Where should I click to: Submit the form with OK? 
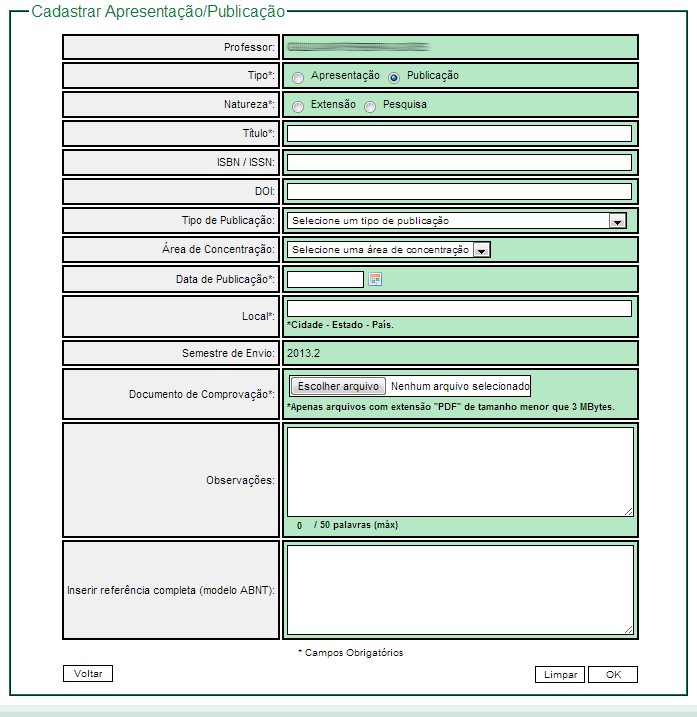coord(613,674)
